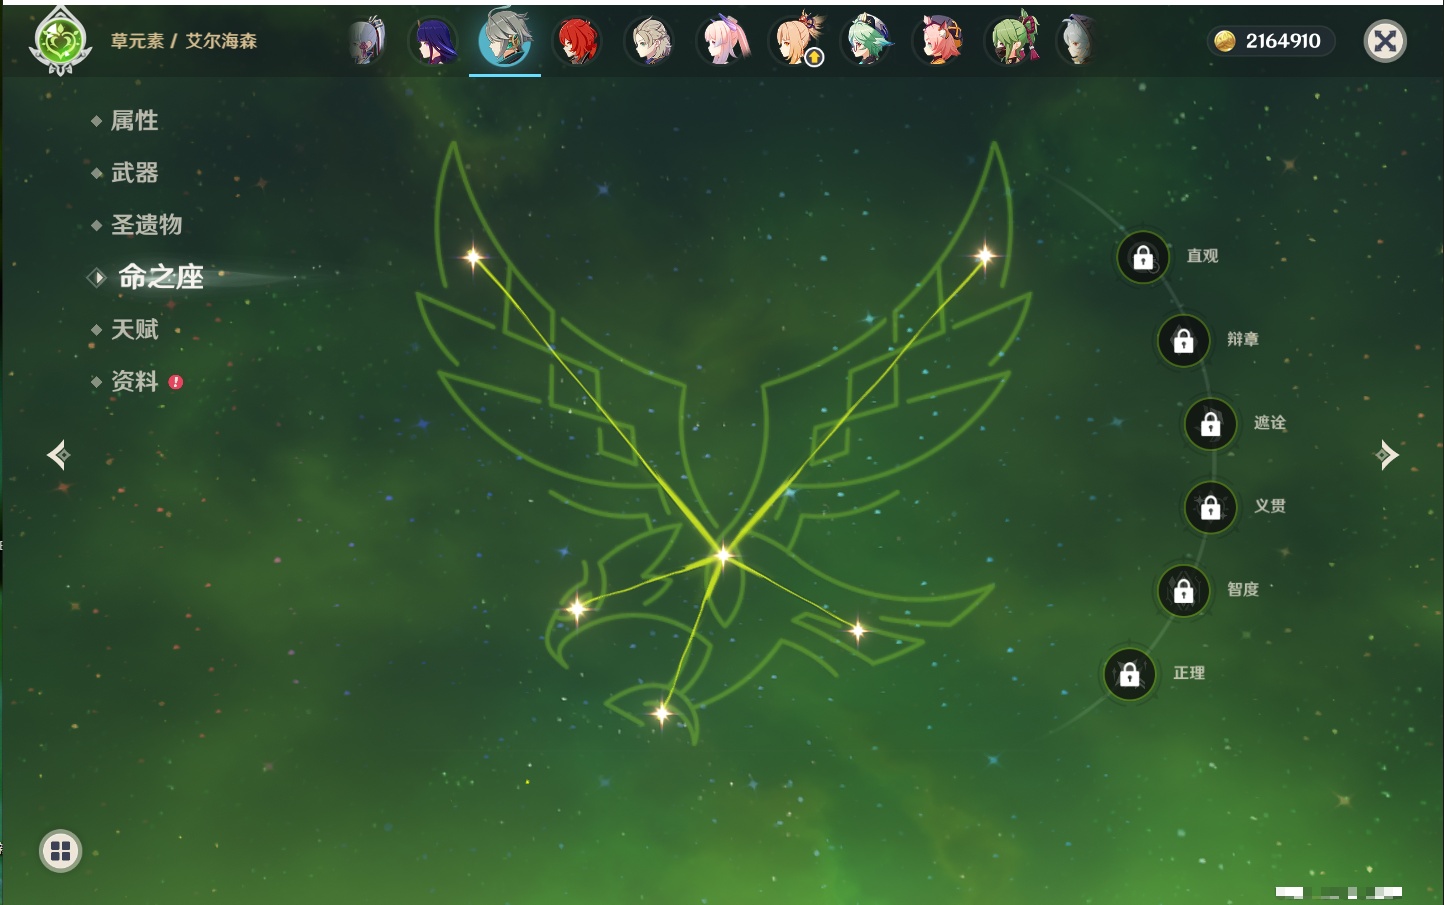Open the locked 辩章 constellation node
This screenshot has height=905, width=1444.
coord(1183,340)
